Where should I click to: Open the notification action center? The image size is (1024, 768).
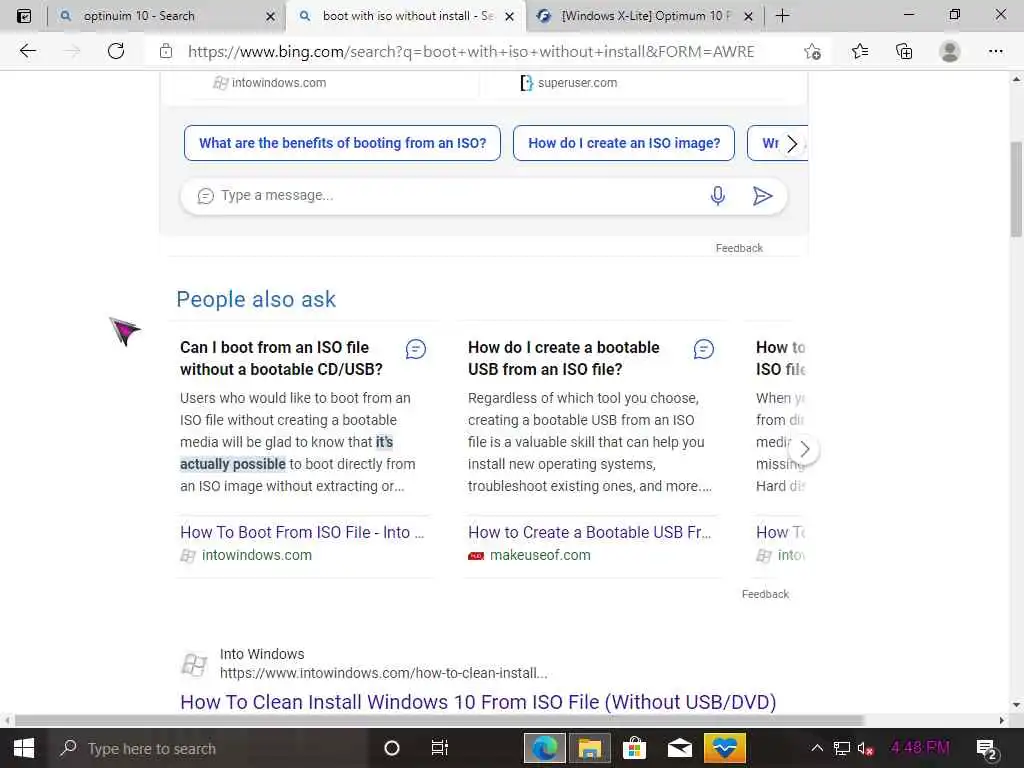click(x=986, y=749)
